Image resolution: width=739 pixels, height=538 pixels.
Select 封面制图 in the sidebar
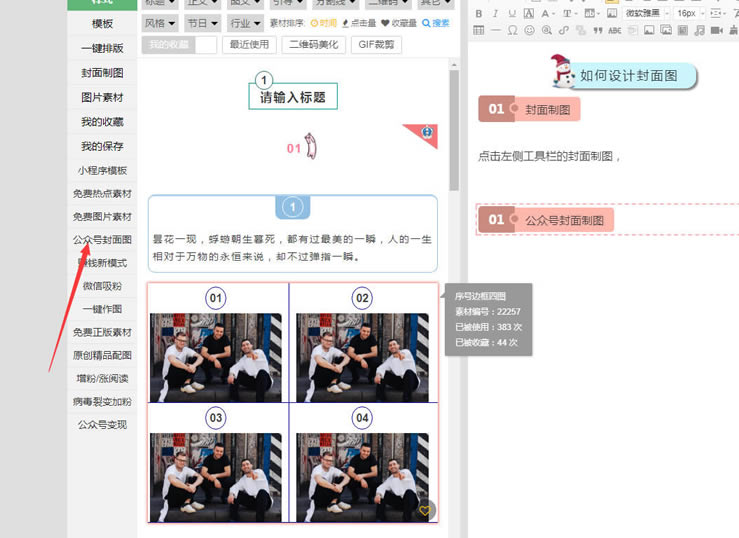pyautogui.click(x=102, y=73)
